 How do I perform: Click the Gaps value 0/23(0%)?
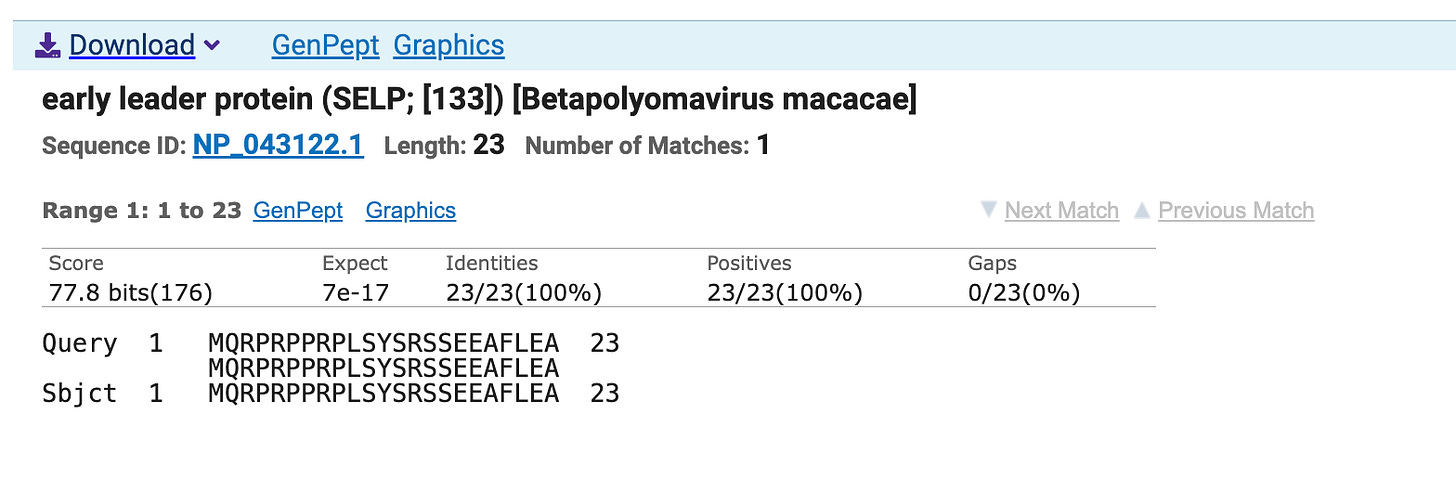tap(1024, 293)
